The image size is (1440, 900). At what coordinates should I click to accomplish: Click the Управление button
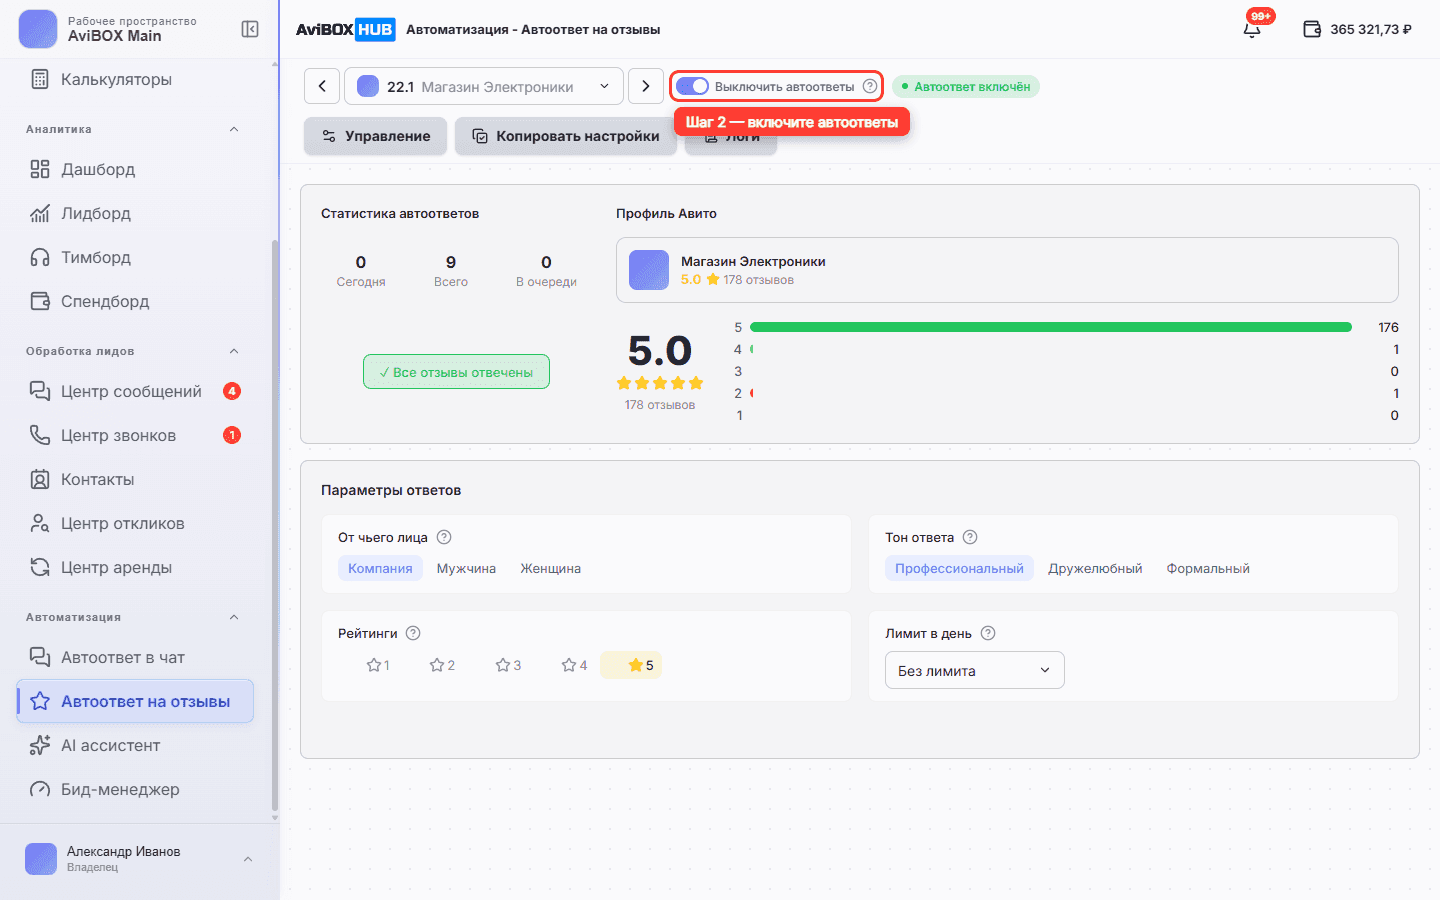coord(376,136)
